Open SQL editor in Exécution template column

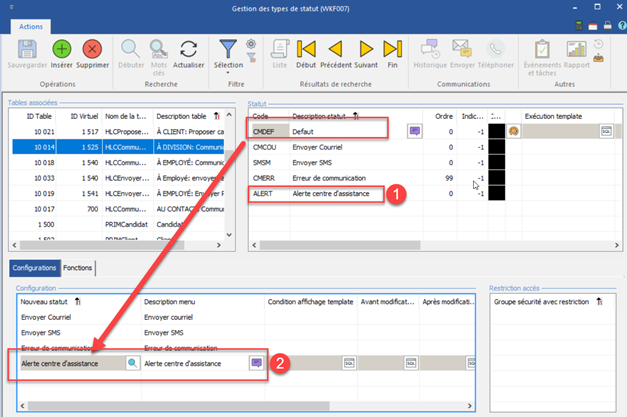click(606, 130)
